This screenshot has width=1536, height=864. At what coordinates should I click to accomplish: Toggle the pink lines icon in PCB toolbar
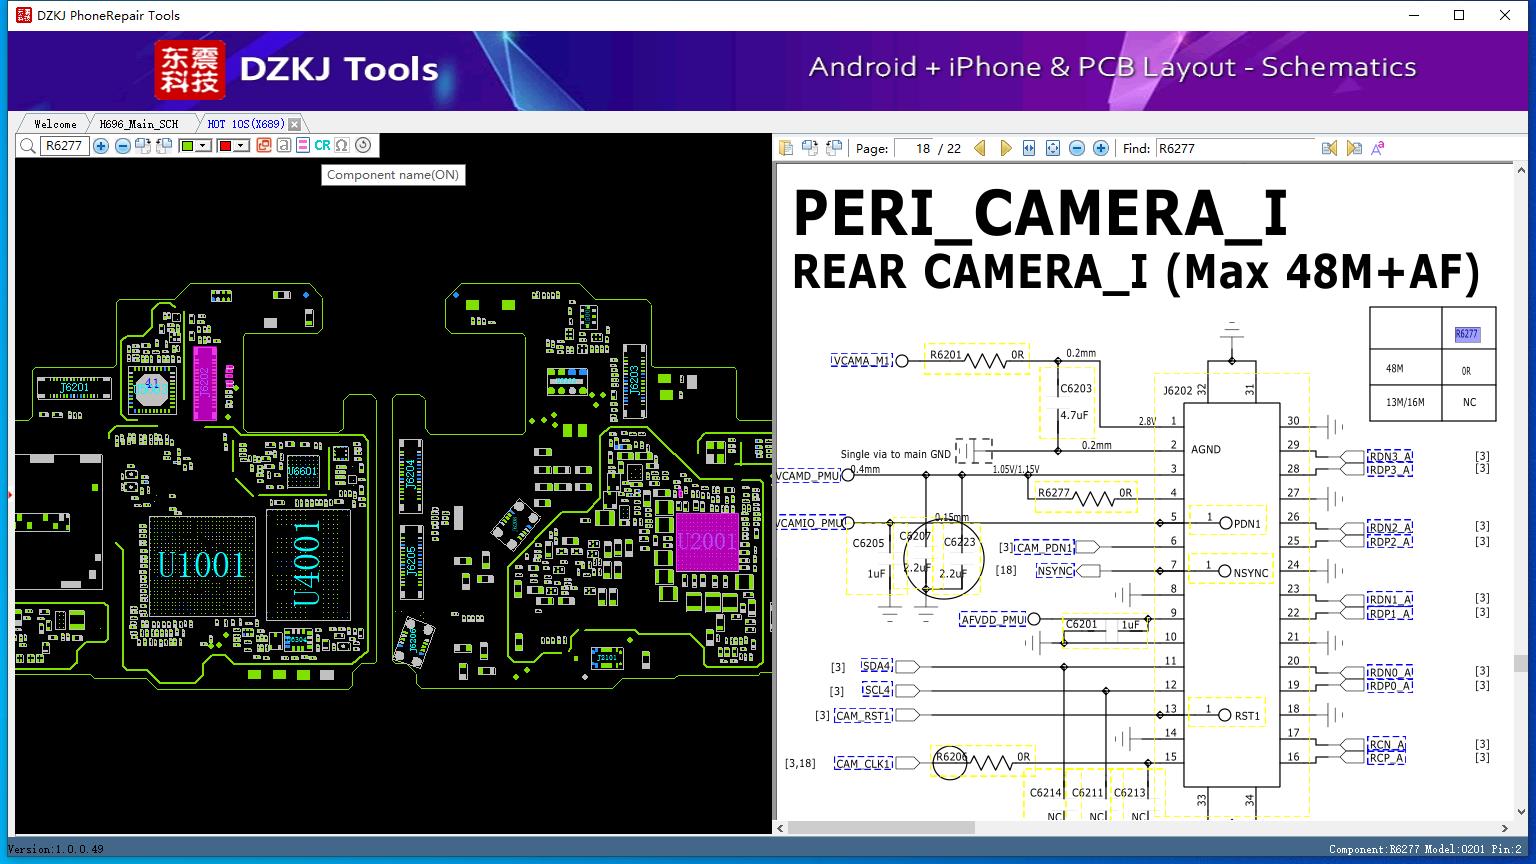(303, 146)
